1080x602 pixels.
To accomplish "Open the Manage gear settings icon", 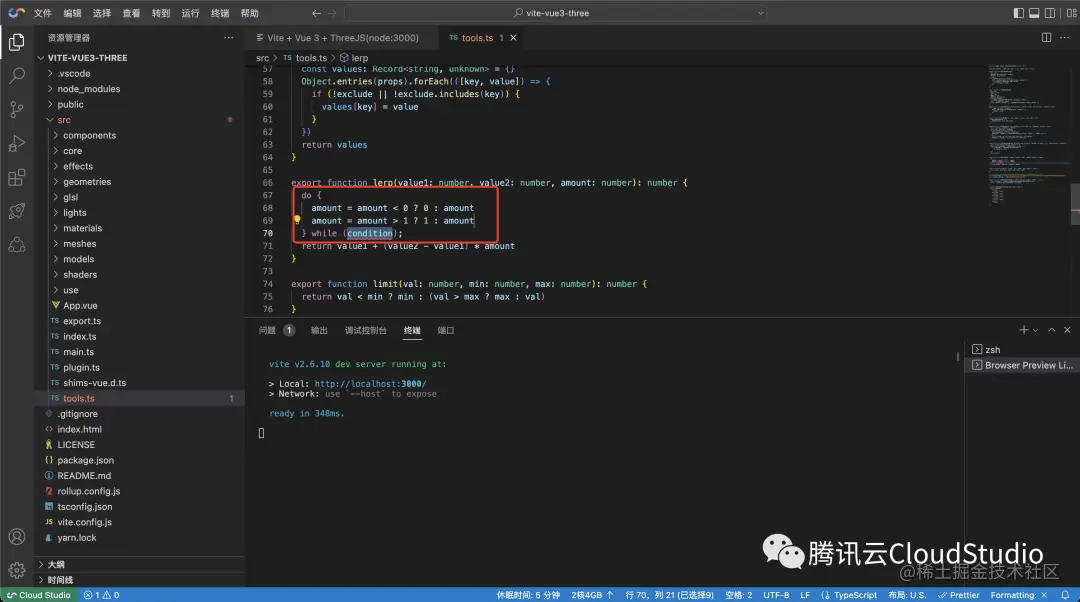I will (x=17, y=570).
